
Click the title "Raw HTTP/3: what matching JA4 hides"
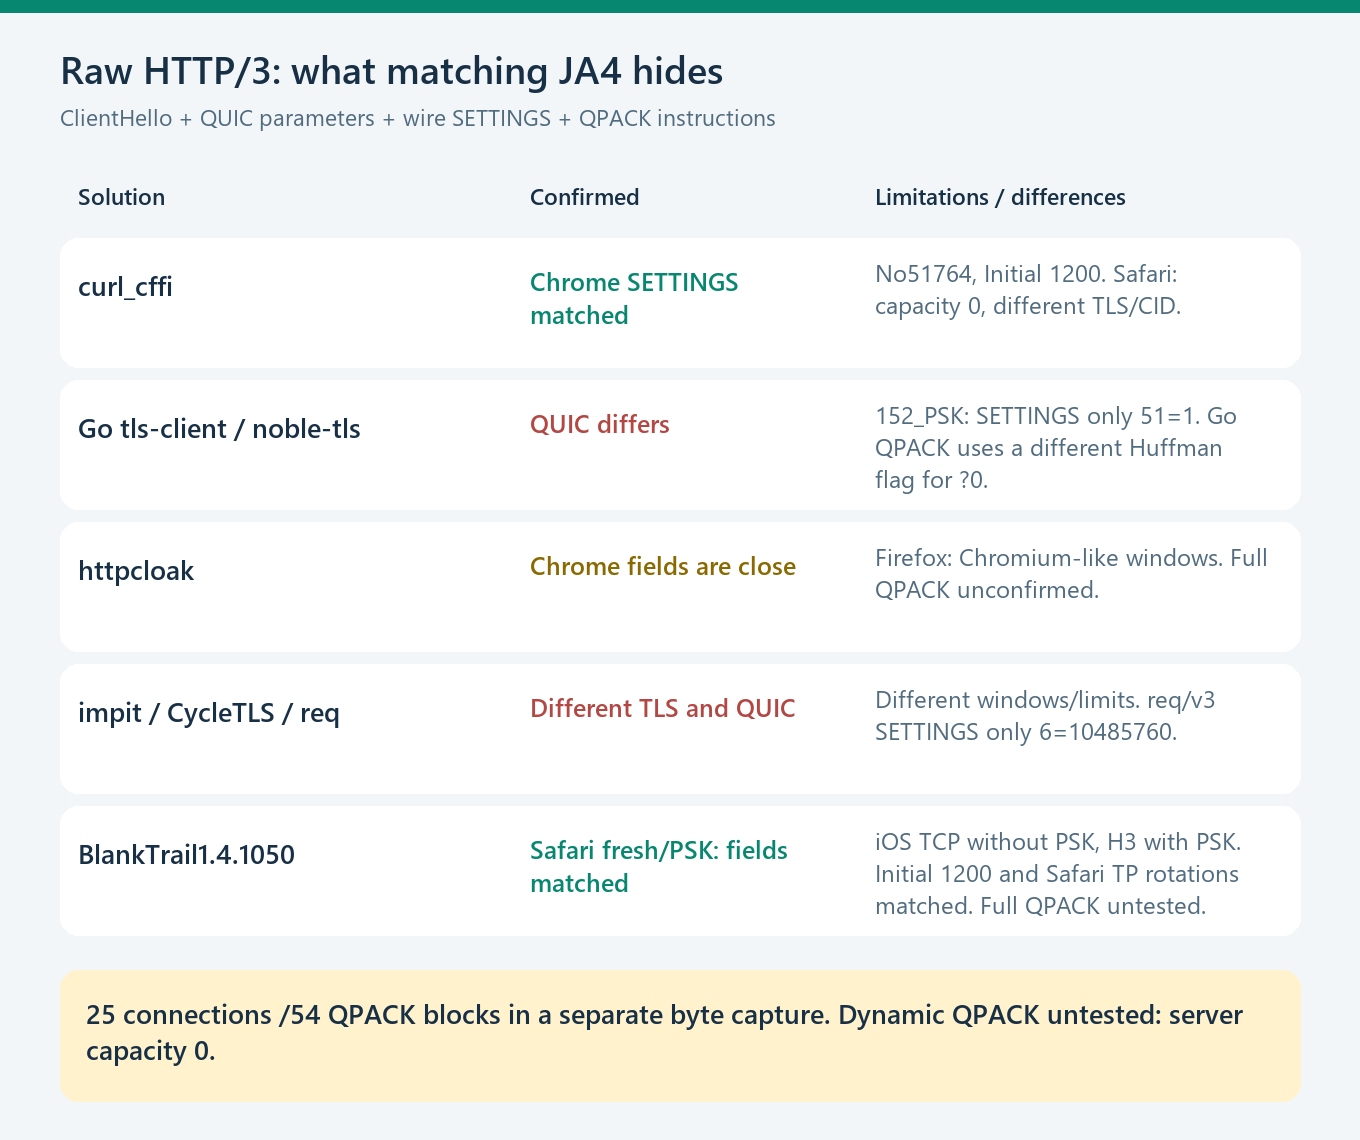(392, 72)
